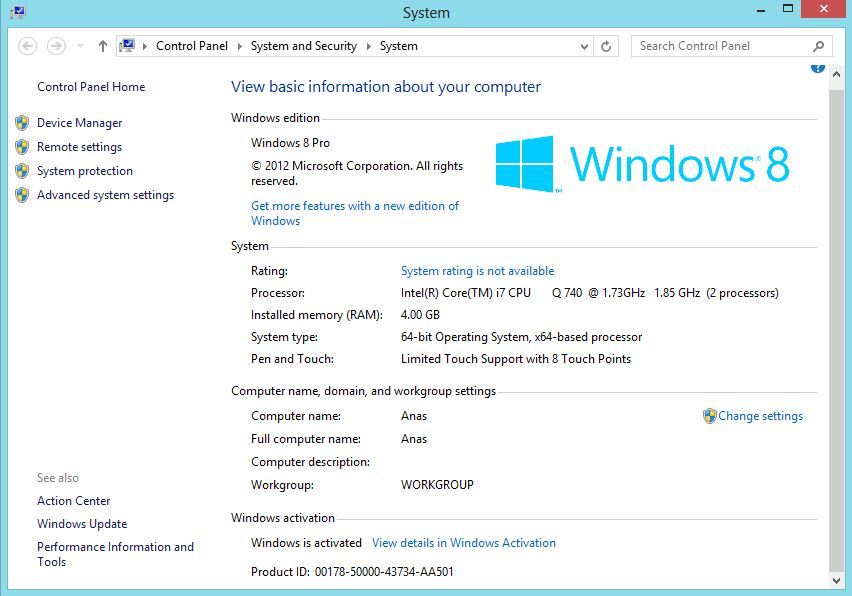Open Remote settings link
This screenshot has width=852, height=596.
click(79, 147)
